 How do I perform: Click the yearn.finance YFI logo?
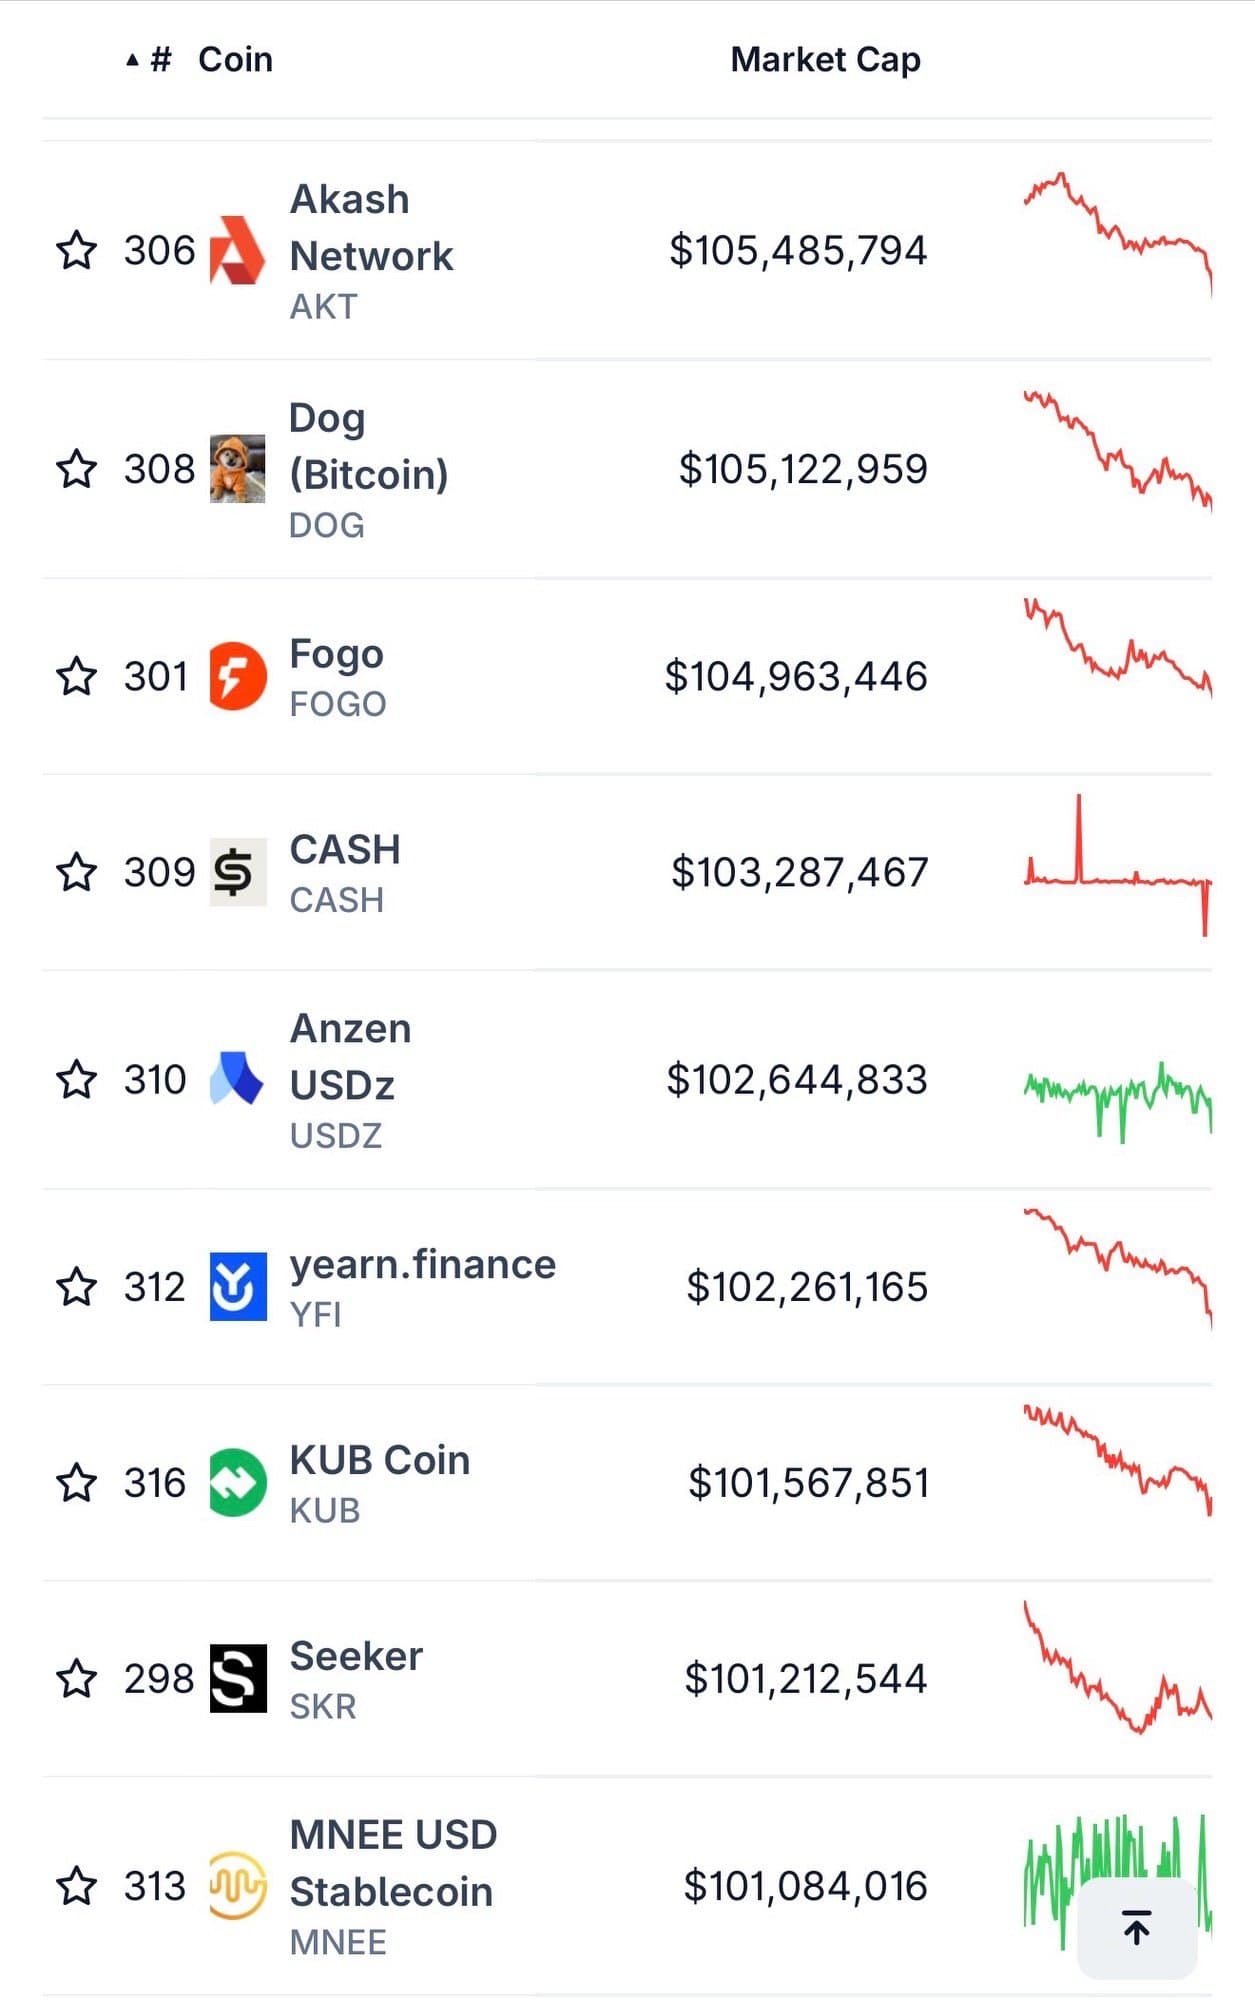pos(237,1286)
